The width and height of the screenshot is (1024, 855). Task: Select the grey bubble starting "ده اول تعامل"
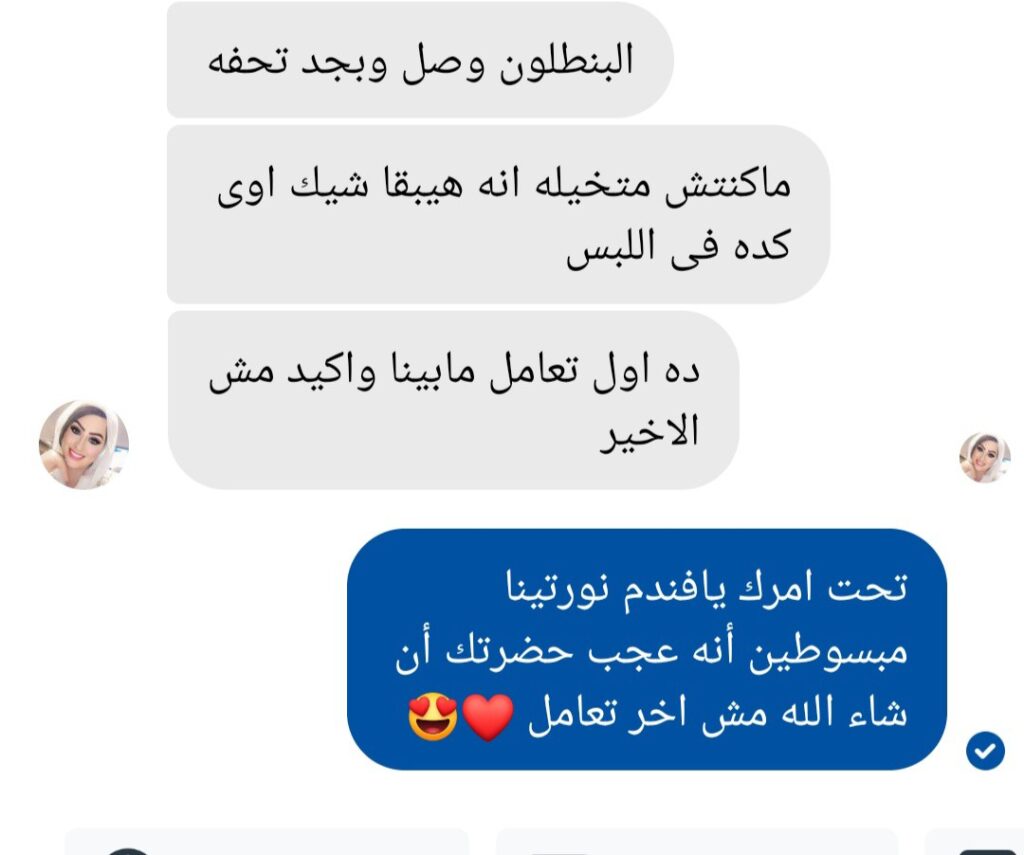[453, 400]
